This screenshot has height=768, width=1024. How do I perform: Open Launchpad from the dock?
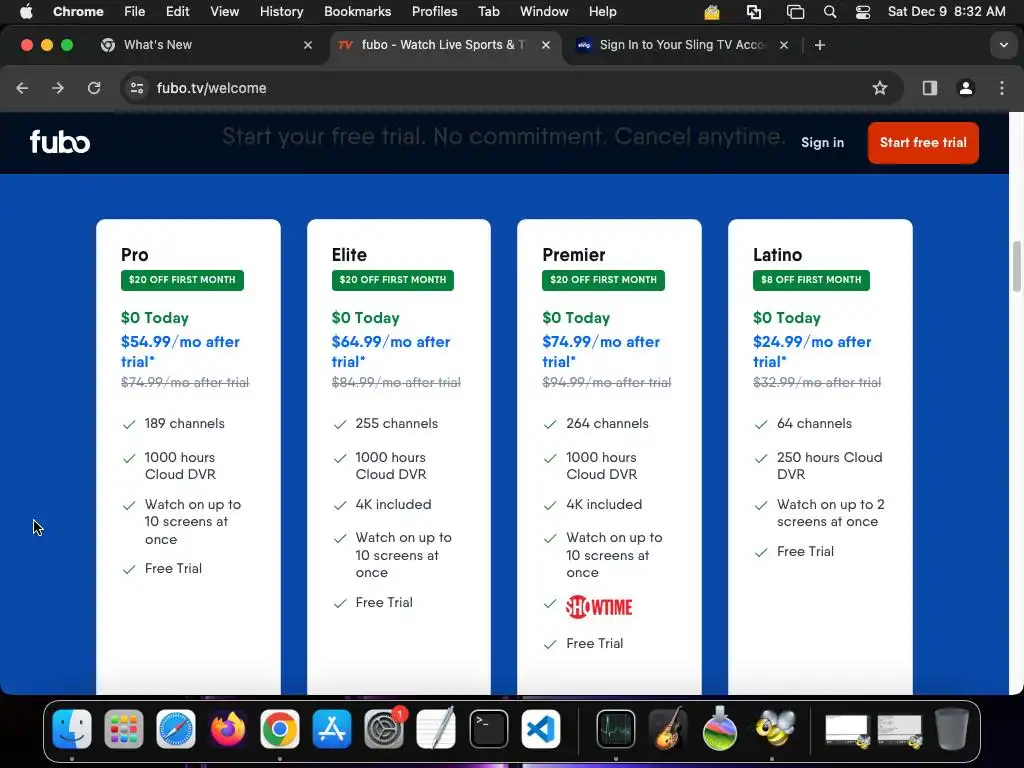pyautogui.click(x=123, y=729)
